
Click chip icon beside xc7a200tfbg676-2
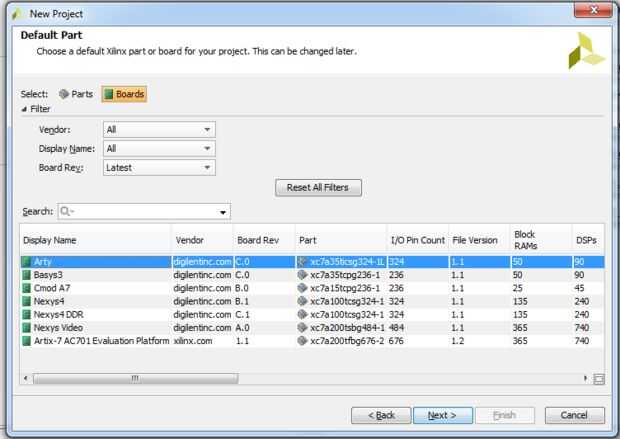tap(302, 341)
